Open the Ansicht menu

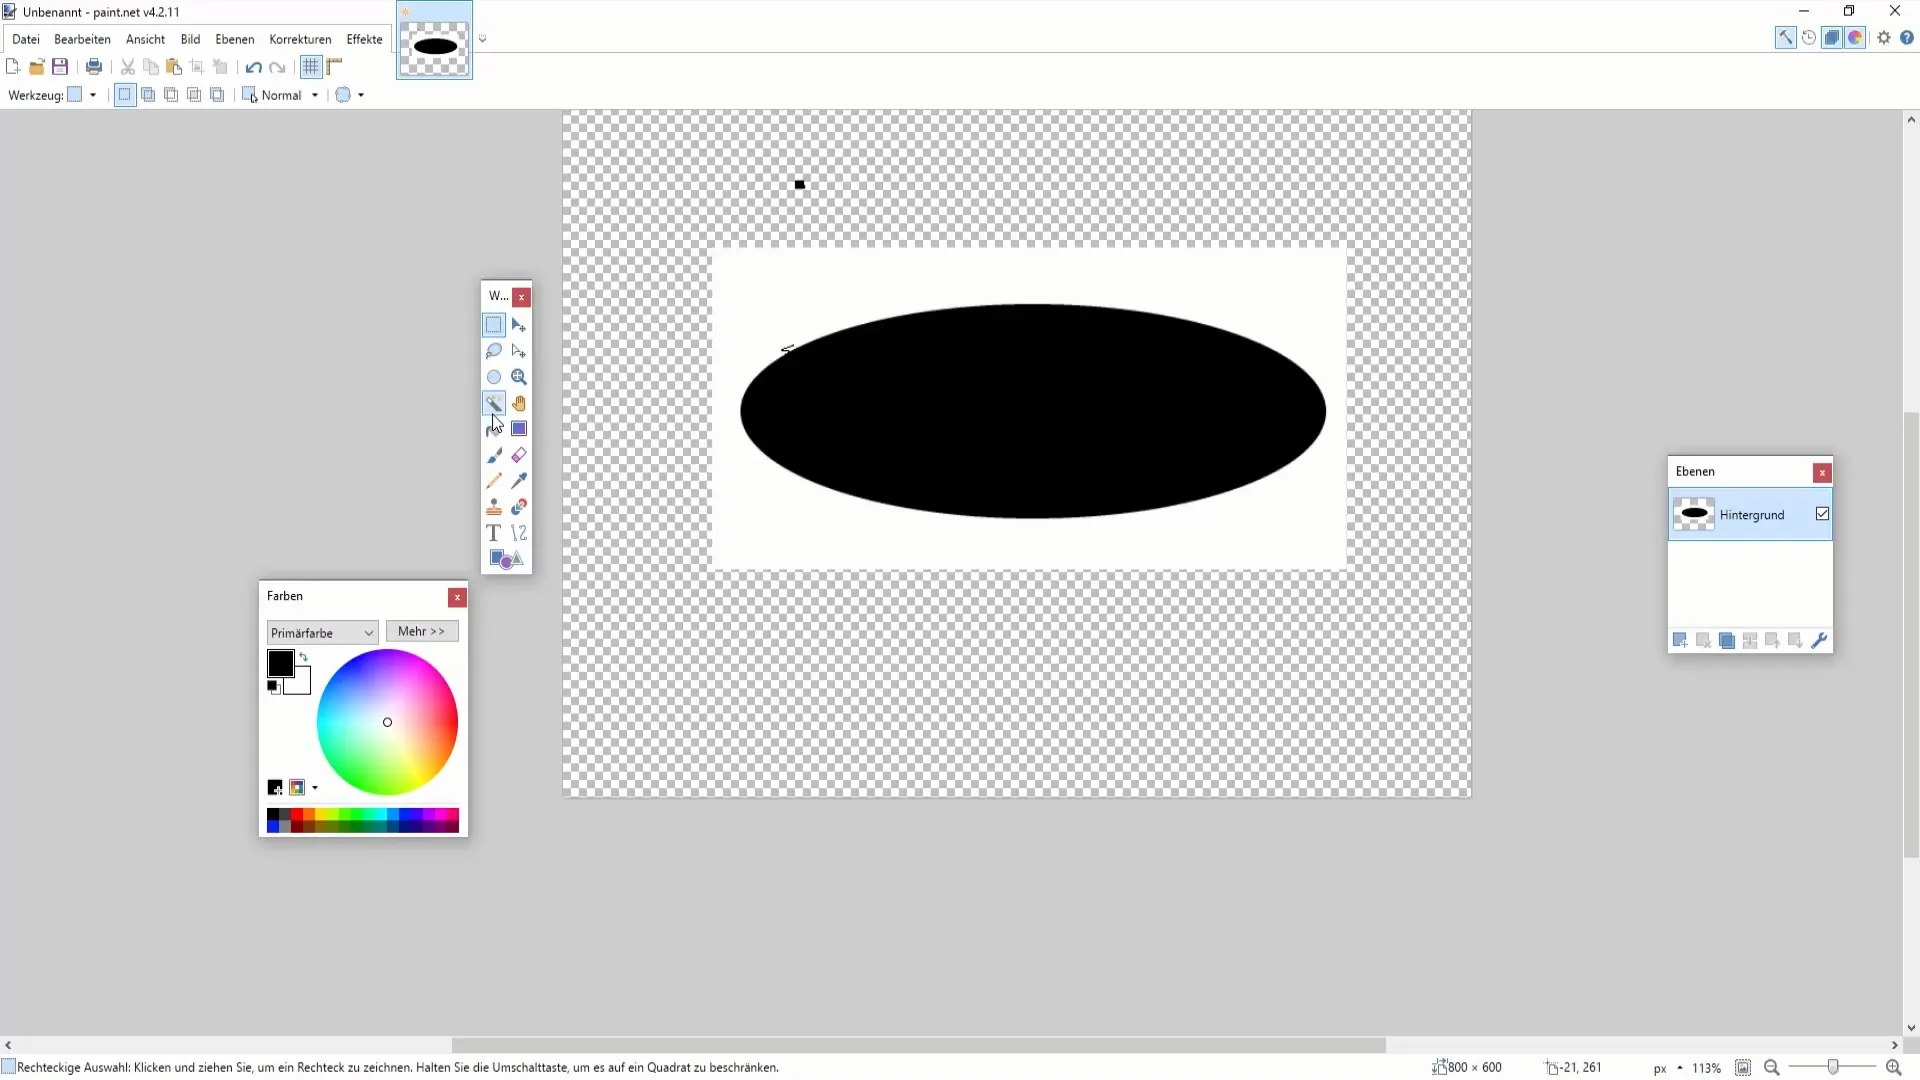[x=145, y=39]
